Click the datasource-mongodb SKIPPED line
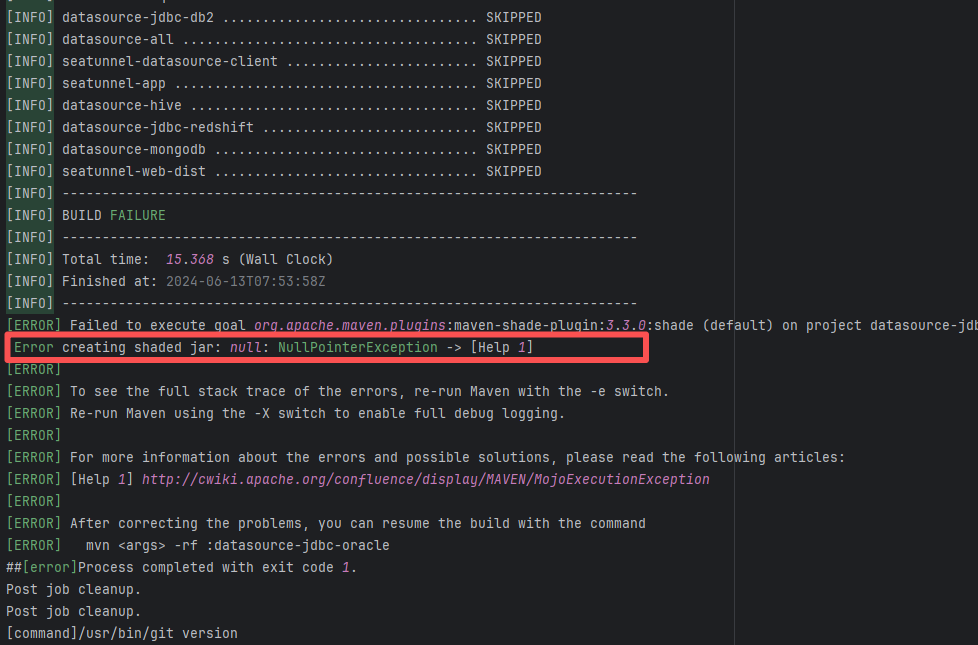Image resolution: width=978 pixels, height=645 pixels. (300, 149)
